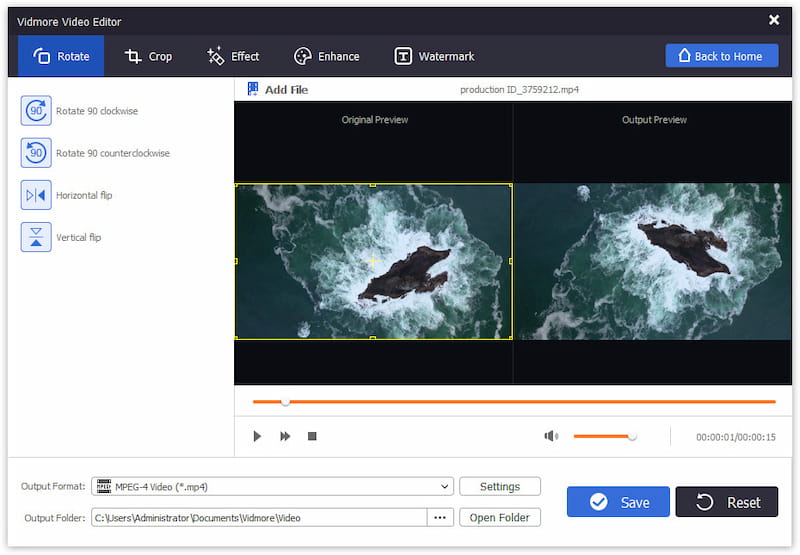
Task: Expand the Output Format dropdown
Action: [445, 487]
